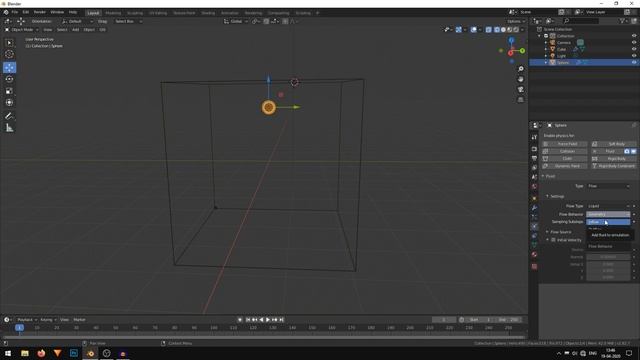Screen dimensions: 640x360
Task: Toggle the Initial Velocity checkbox
Action: point(553,240)
